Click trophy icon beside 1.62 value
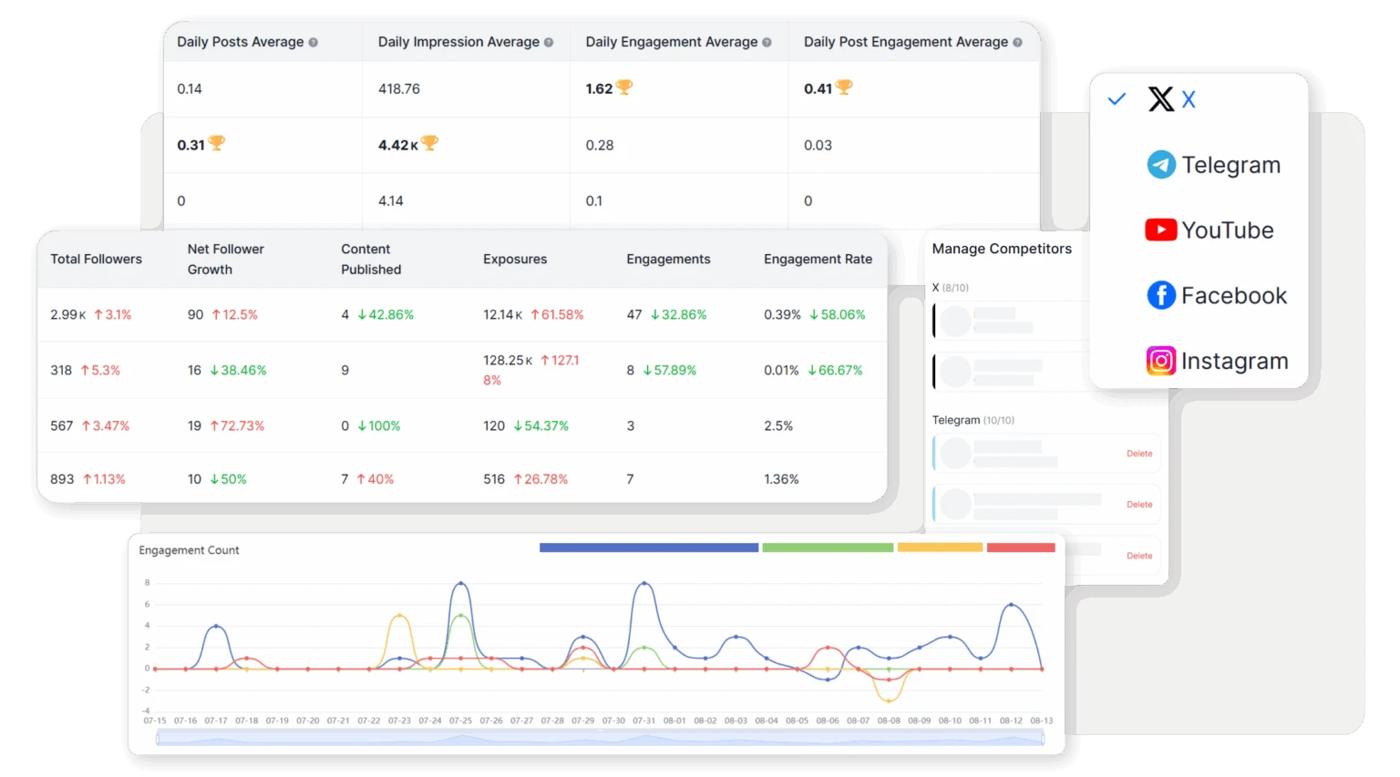Screen dimensions: 1400x777 624,88
